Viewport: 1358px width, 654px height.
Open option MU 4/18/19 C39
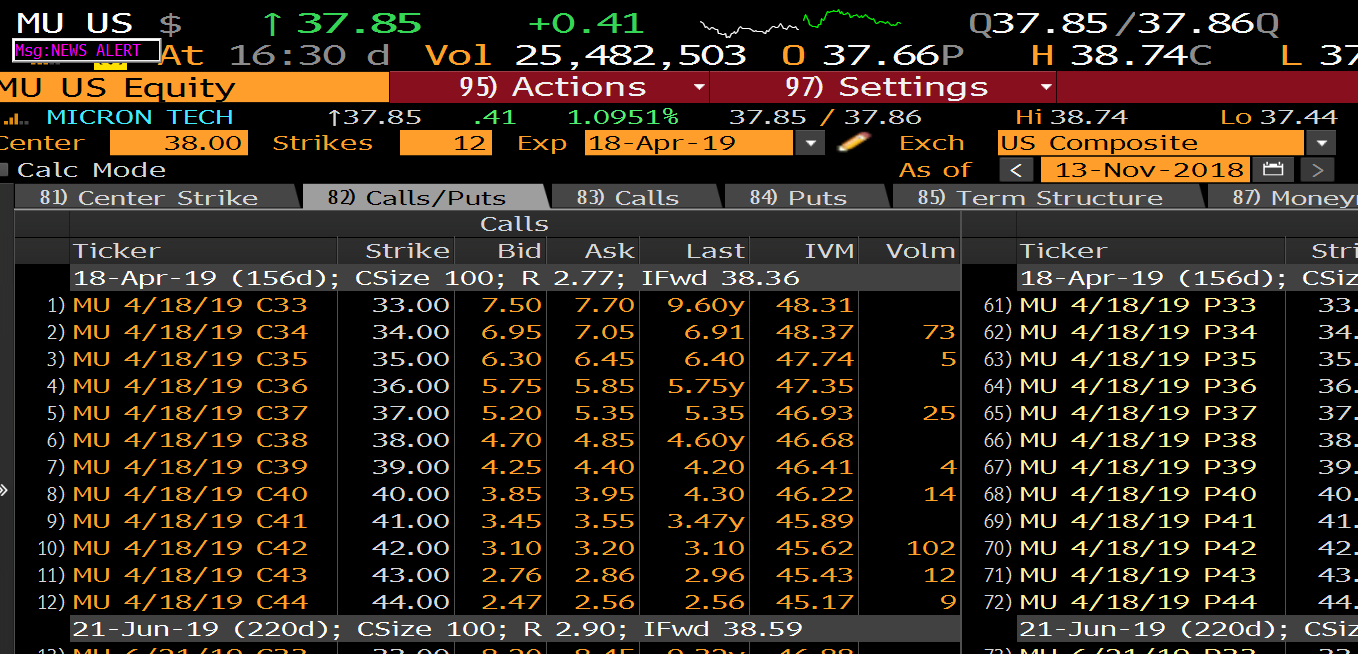pyautogui.click(x=190, y=466)
